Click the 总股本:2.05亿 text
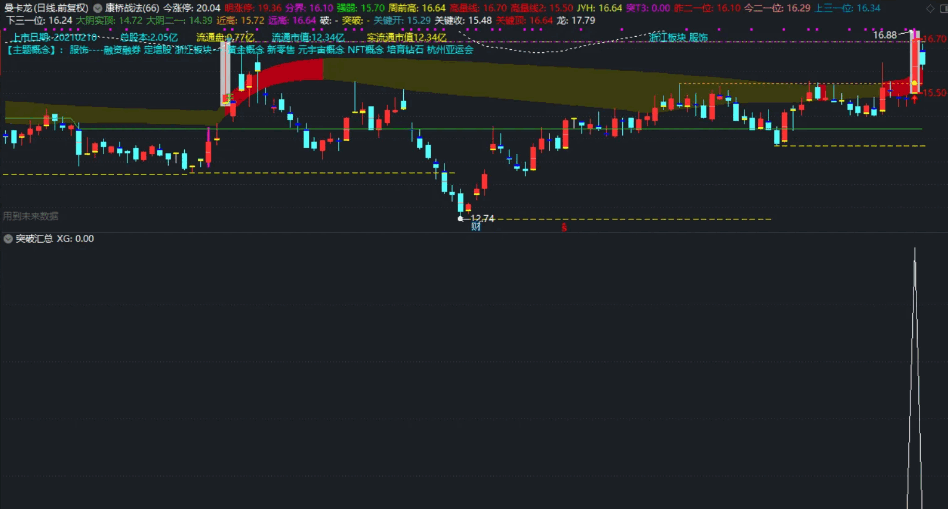The height and width of the screenshot is (509, 948). (x=149, y=37)
